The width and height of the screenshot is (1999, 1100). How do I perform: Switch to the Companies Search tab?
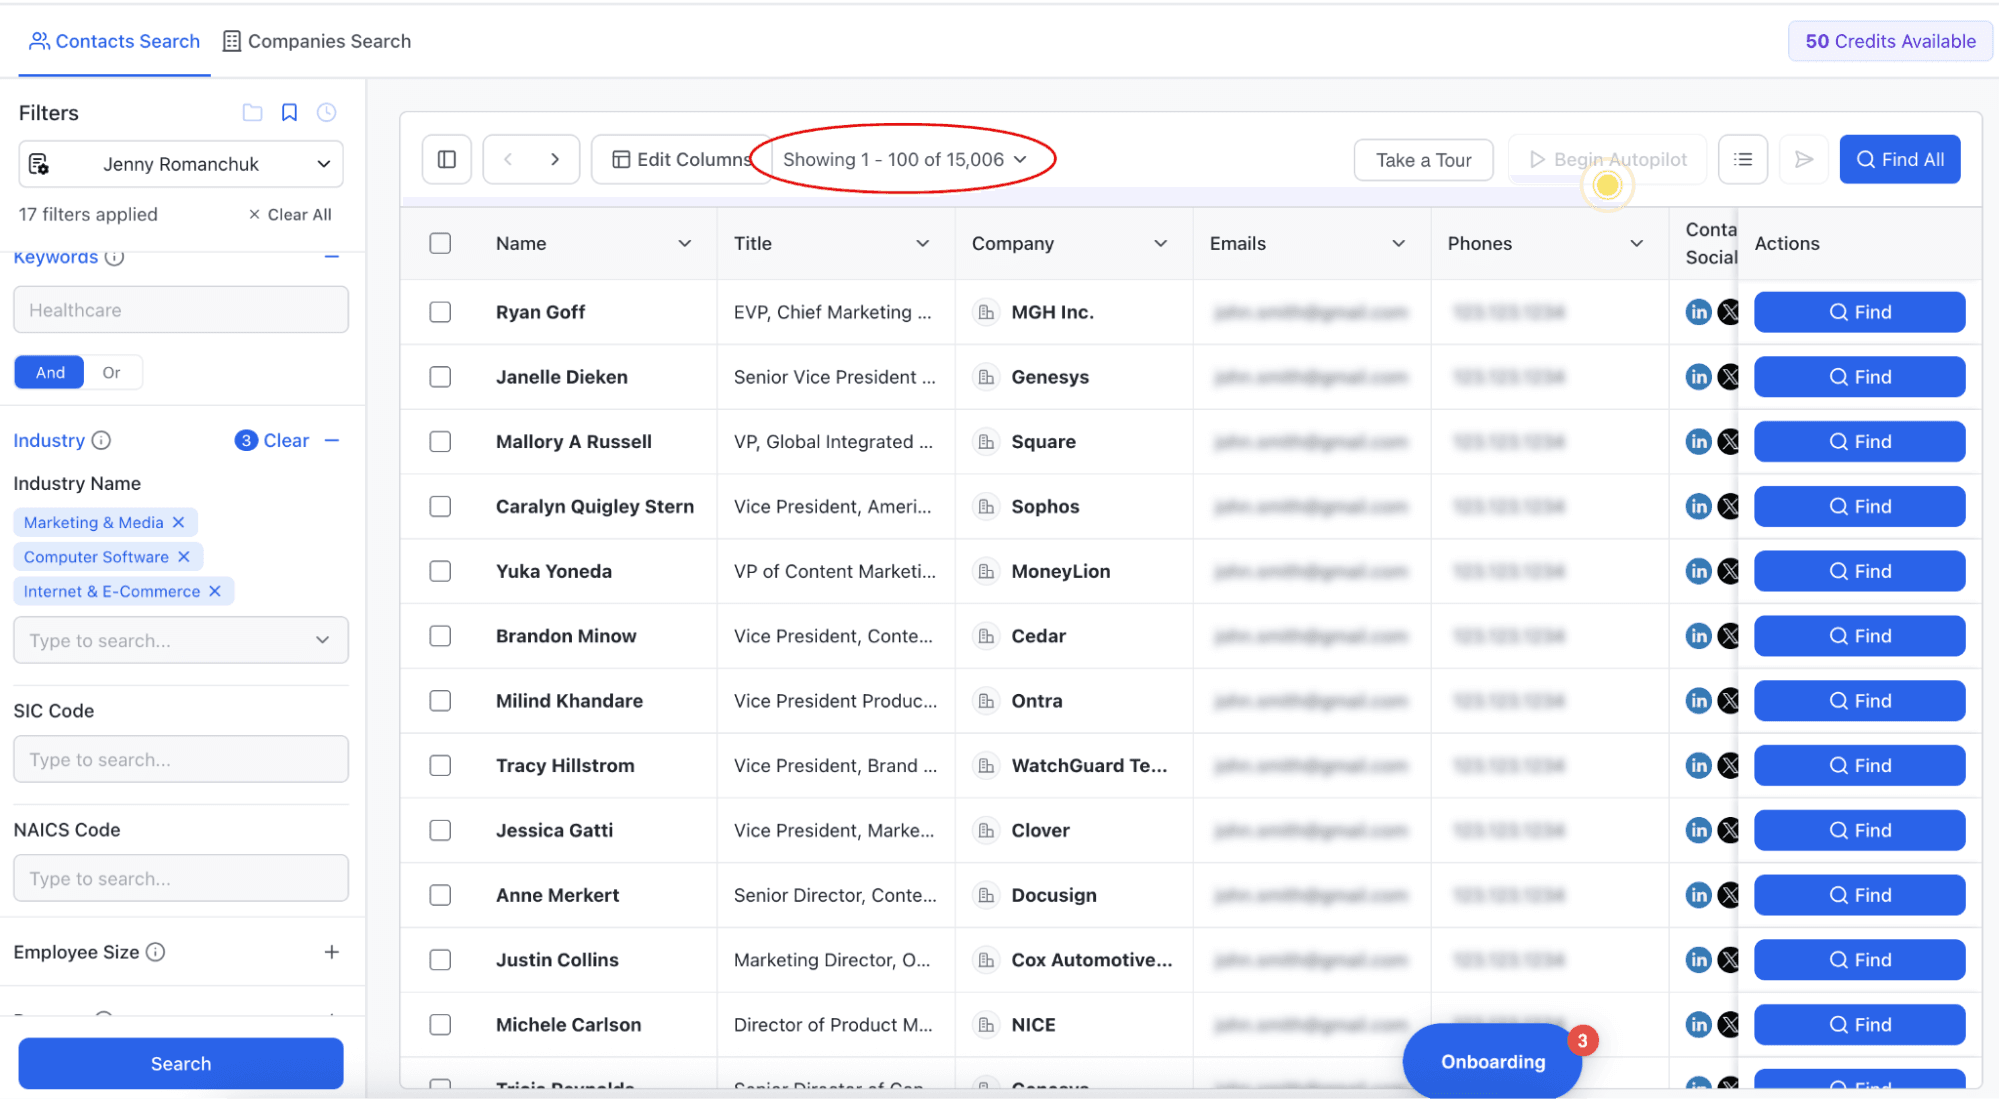[316, 41]
